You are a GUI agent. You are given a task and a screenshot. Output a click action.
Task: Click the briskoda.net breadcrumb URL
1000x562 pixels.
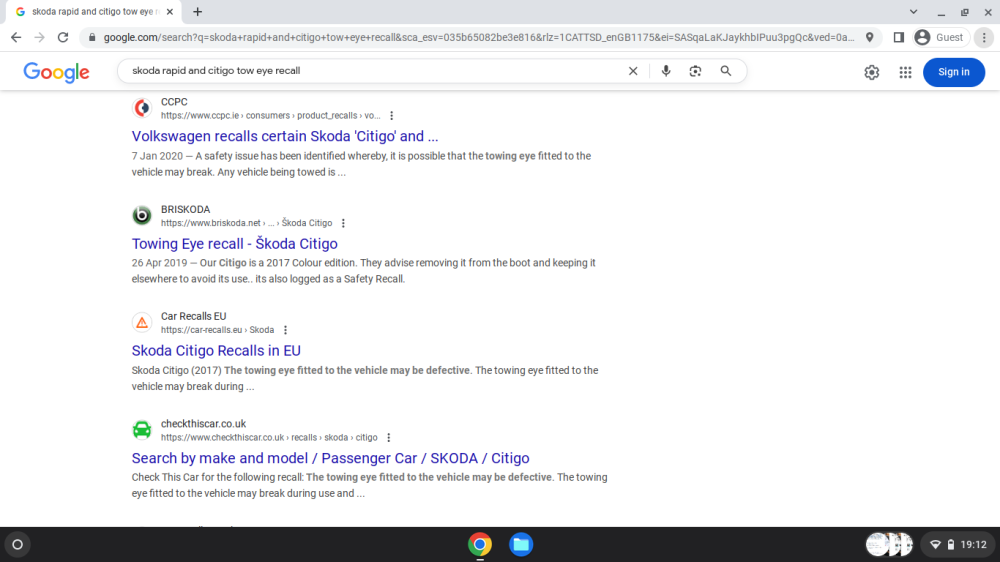coord(246,223)
